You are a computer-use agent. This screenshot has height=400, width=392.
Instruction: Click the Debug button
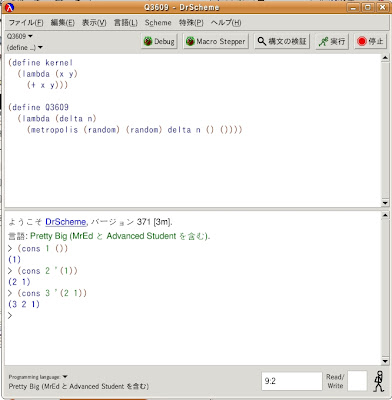pos(159,41)
